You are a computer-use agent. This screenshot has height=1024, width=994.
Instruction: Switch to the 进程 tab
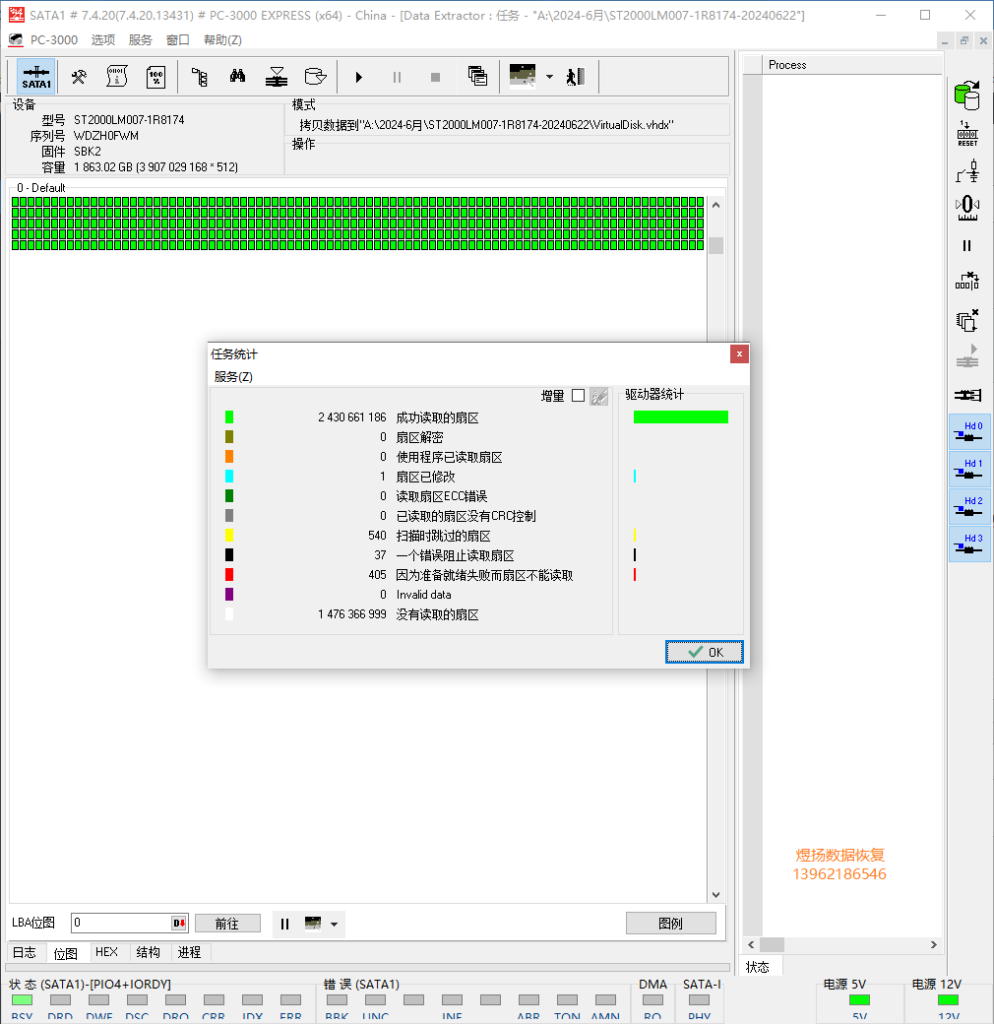(x=189, y=952)
